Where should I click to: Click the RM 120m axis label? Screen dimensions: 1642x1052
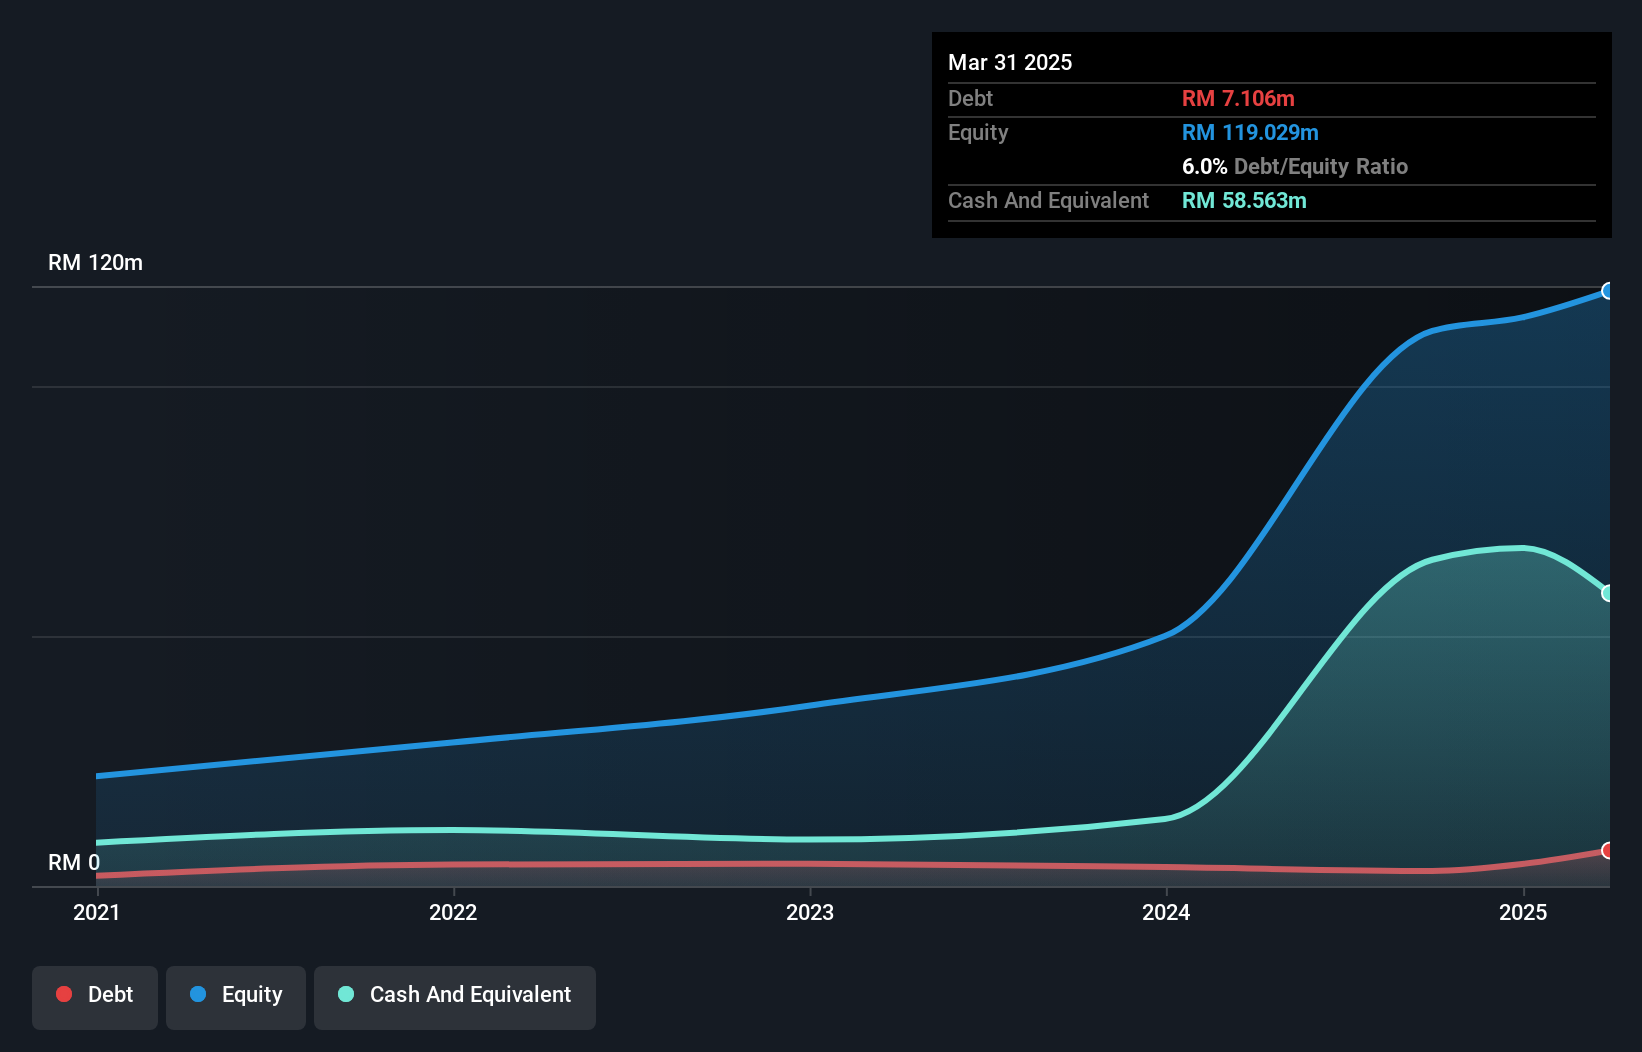tap(95, 262)
